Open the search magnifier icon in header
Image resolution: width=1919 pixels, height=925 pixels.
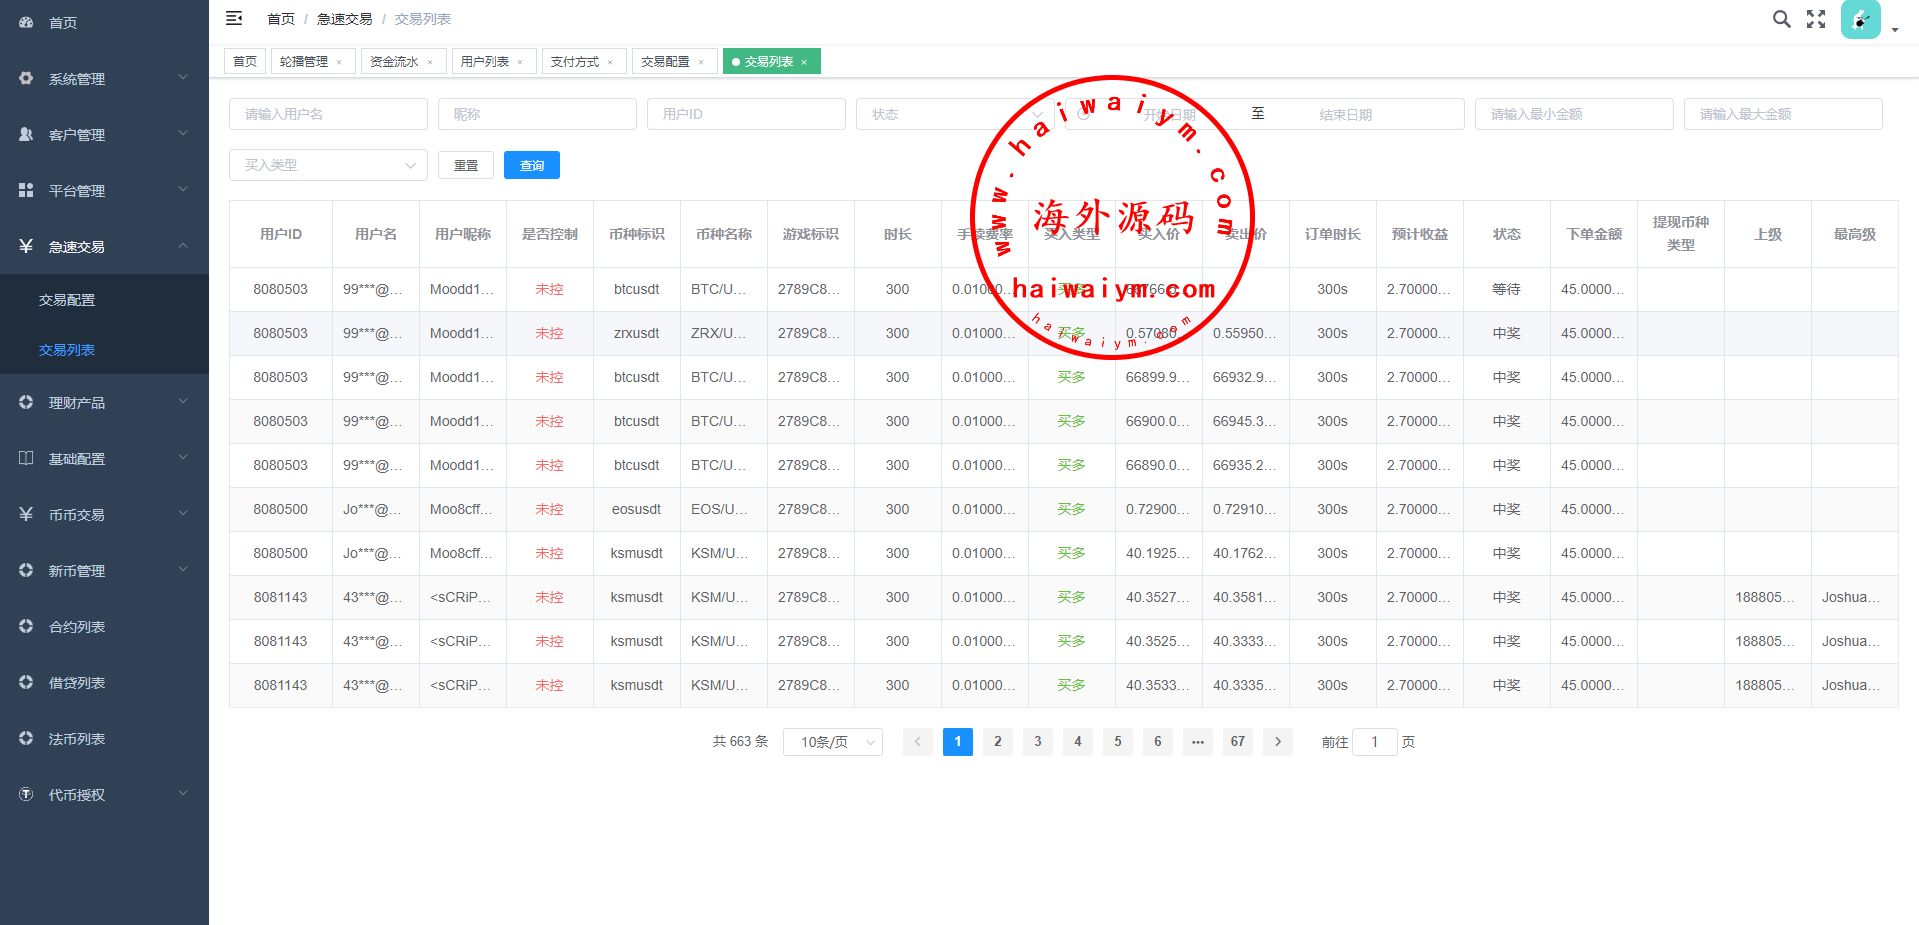click(1781, 19)
